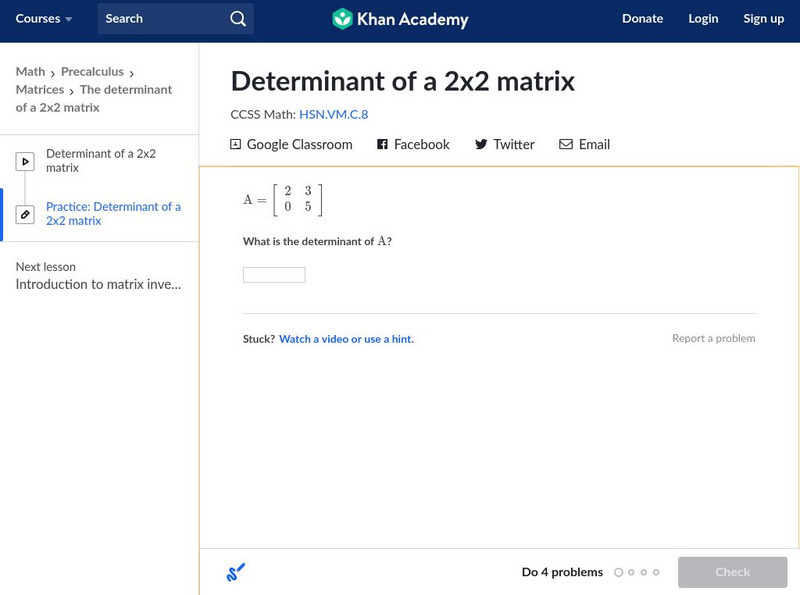The image size is (800, 595).
Task: Open Google Classroom share icon
Action: pos(234,144)
